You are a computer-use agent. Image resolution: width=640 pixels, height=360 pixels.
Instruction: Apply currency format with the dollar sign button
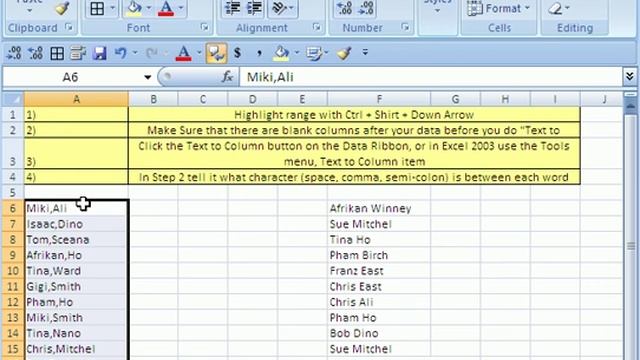click(237, 53)
